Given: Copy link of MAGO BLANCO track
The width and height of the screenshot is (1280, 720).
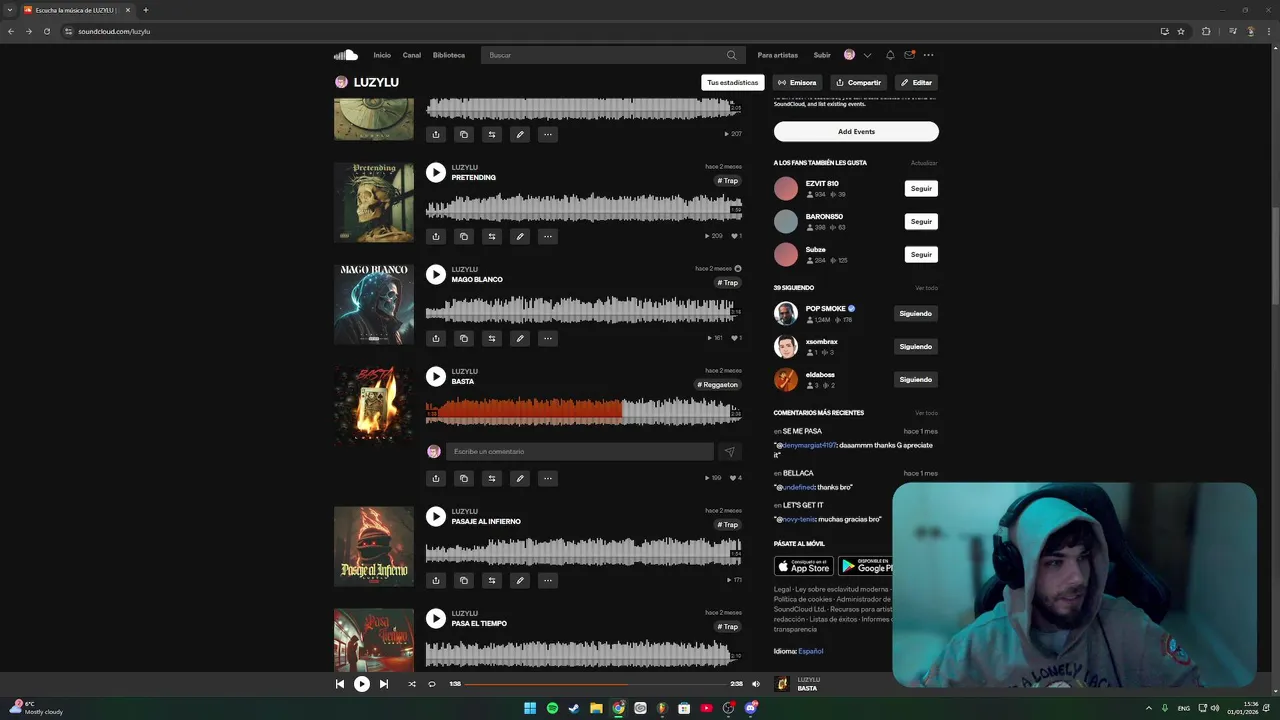Looking at the screenshot, I should pyautogui.click(x=464, y=338).
